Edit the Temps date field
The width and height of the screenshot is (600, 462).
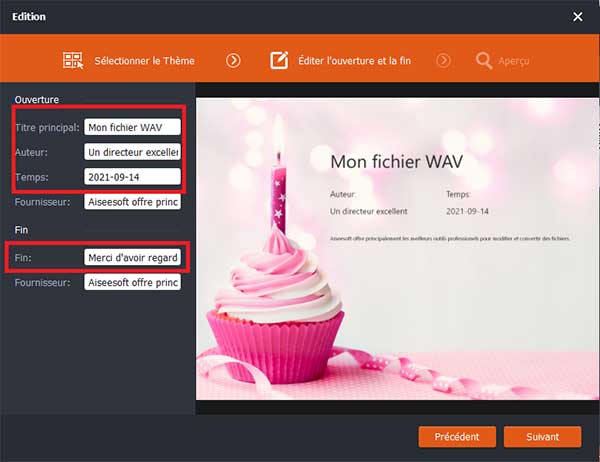[132, 177]
